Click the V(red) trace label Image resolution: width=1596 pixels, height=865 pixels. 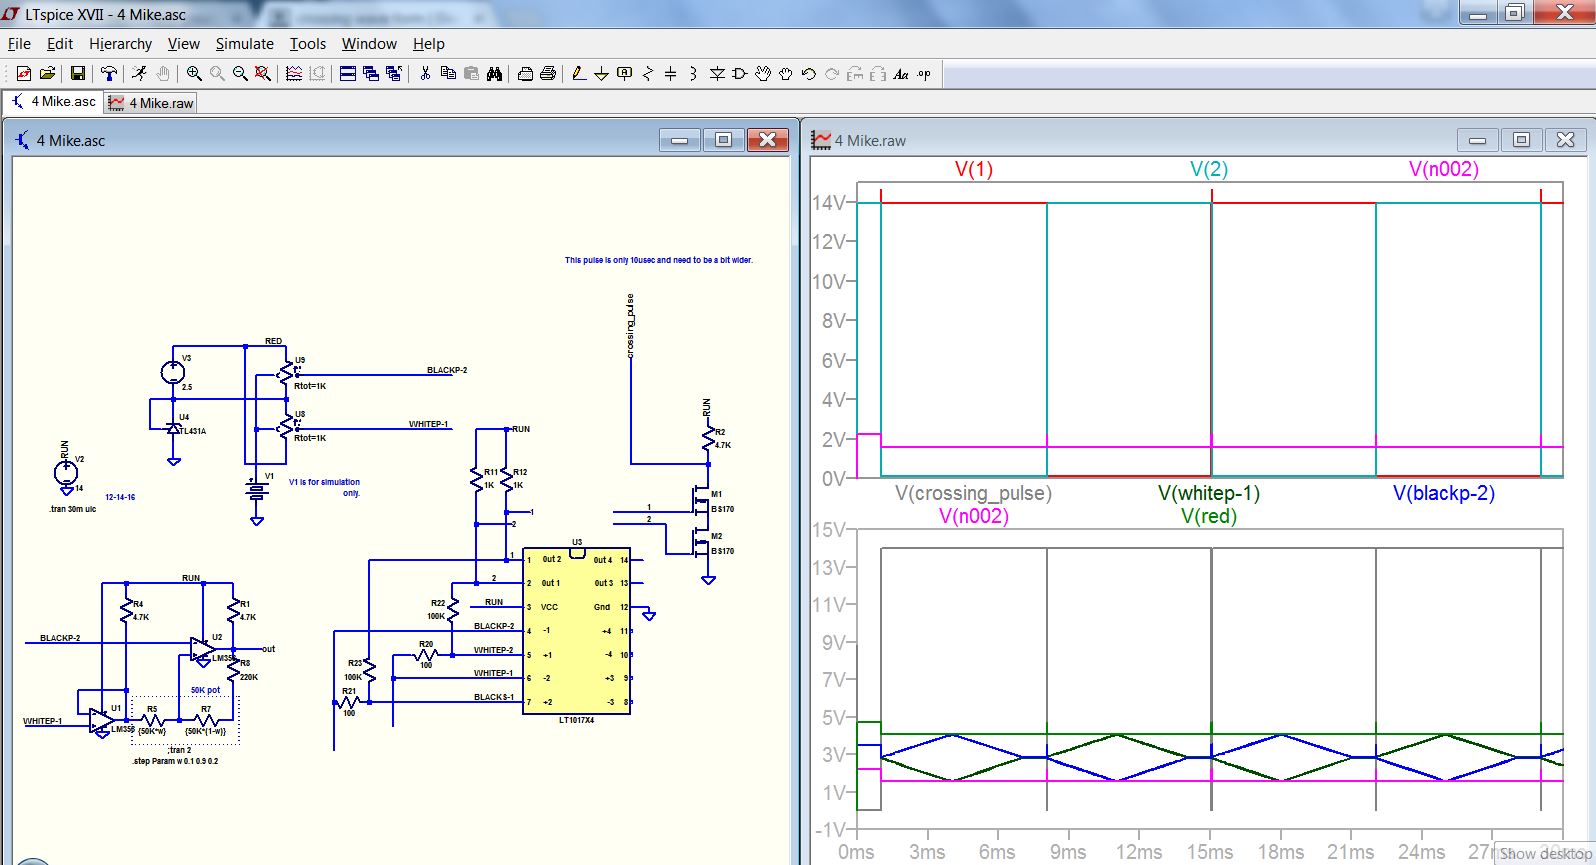click(x=1208, y=516)
